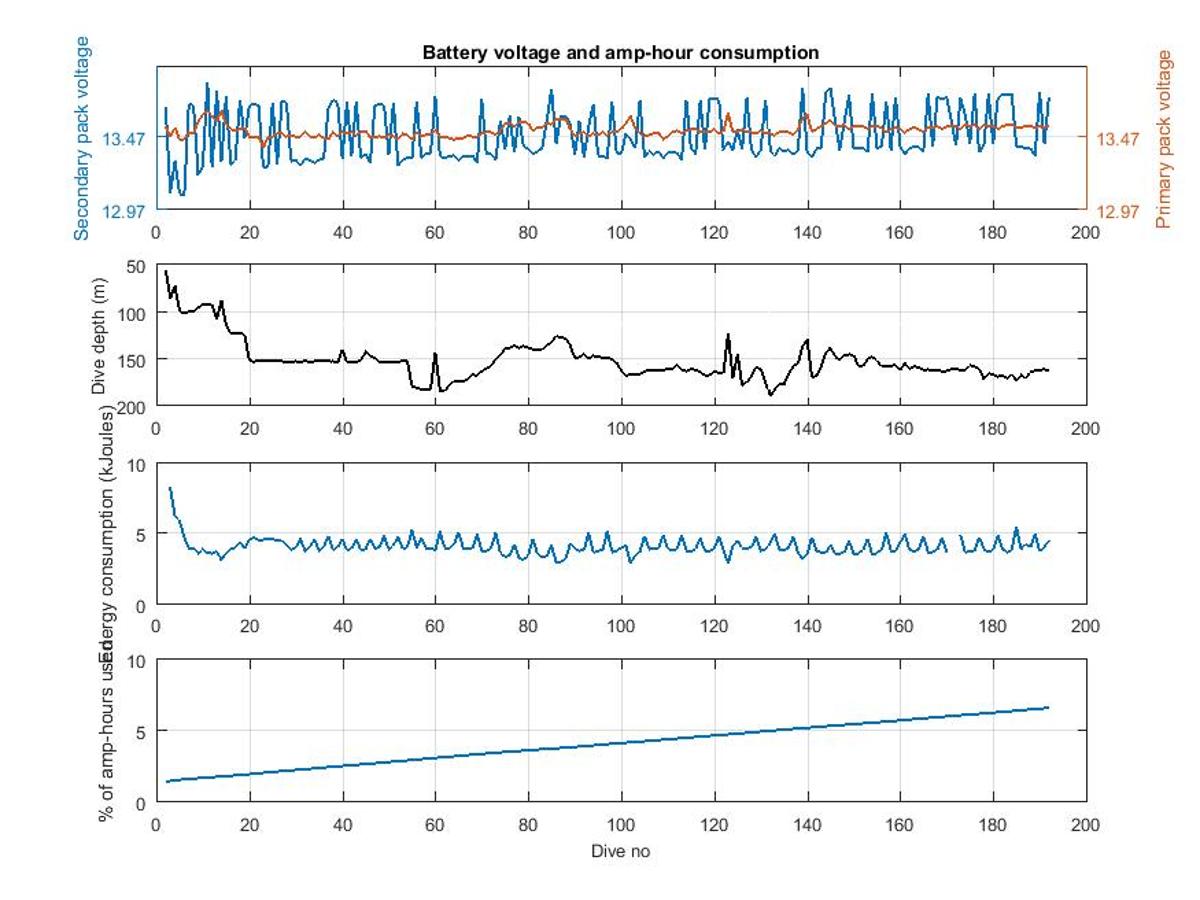Click the left 13.47 tick of secondary voltage

point(125,139)
